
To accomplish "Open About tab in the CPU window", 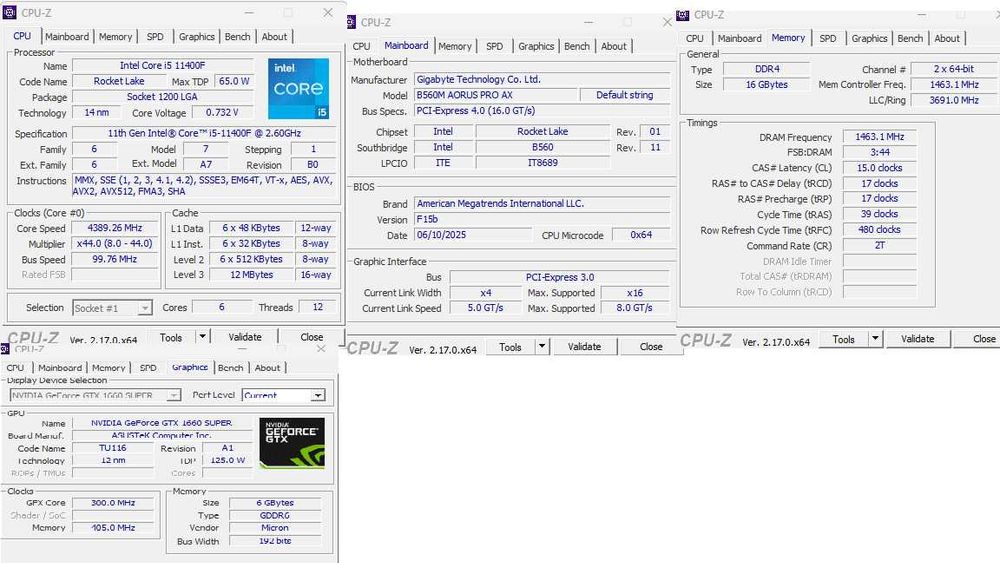I will click(274, 36).
